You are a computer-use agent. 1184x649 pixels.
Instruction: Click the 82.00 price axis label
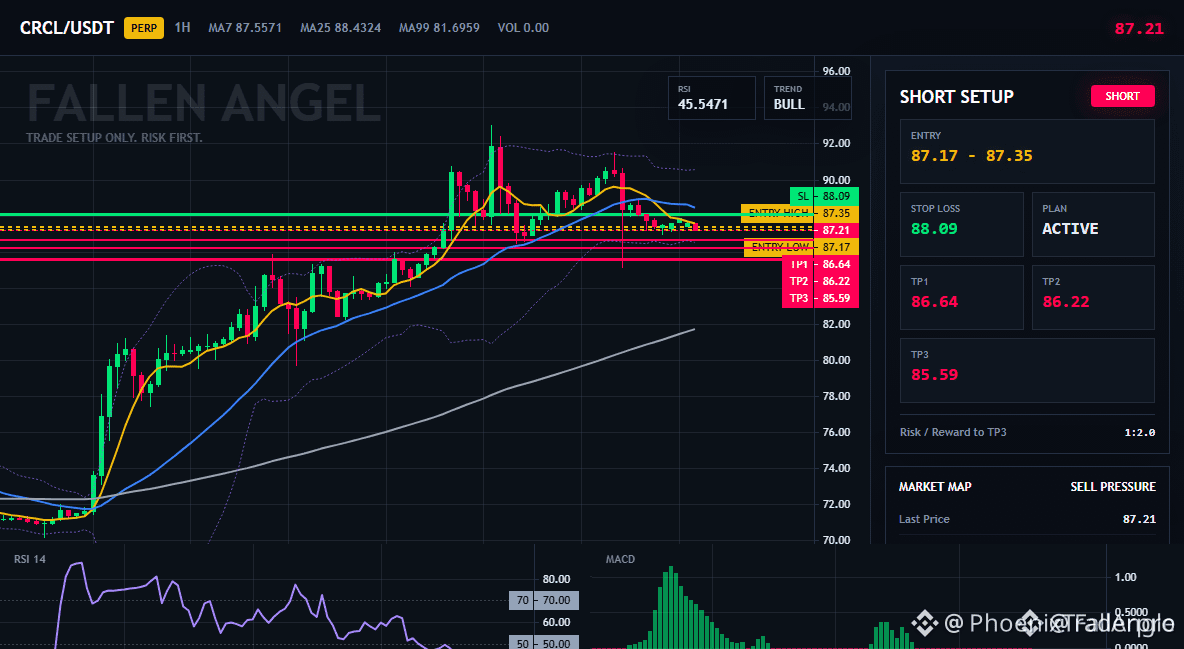tap(836, 324)
